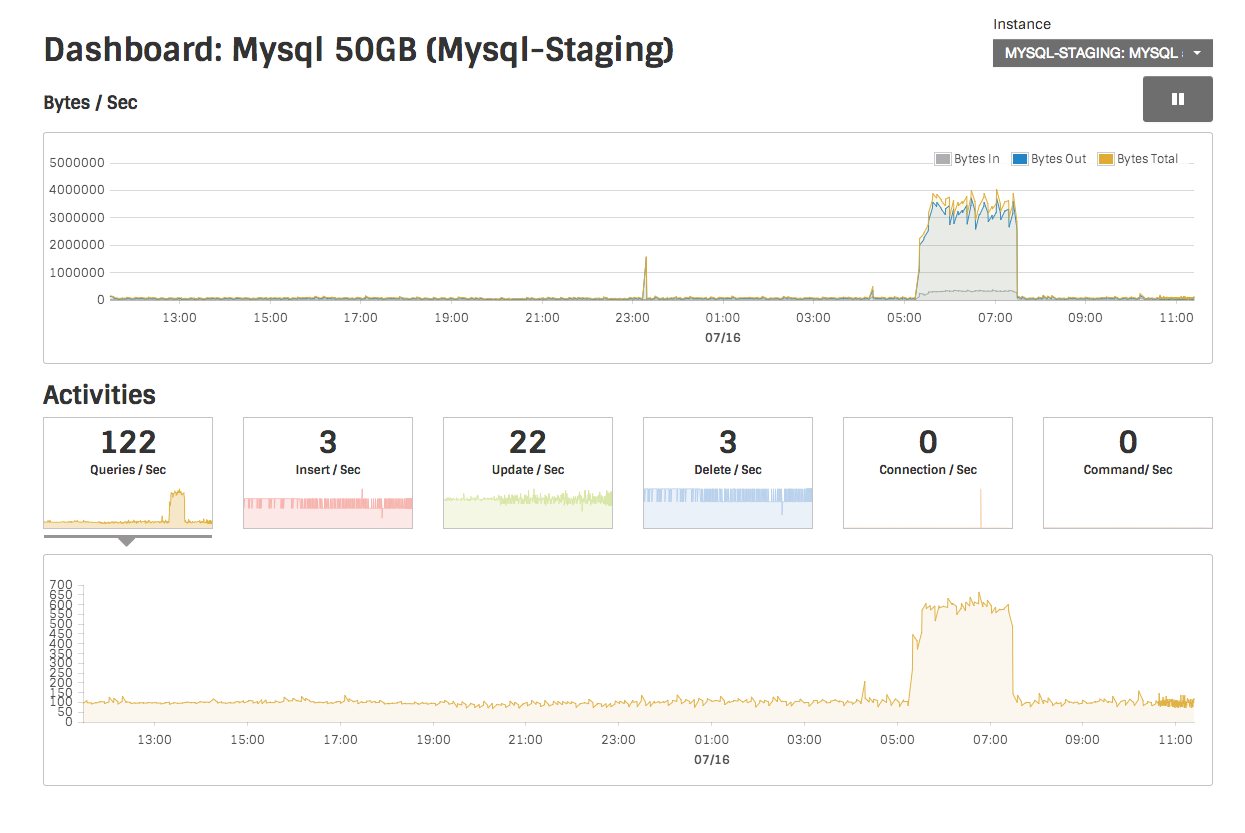Click the green Update sparkline chart
This screenshot has height=833, width=1245.
tap(528, 508)
